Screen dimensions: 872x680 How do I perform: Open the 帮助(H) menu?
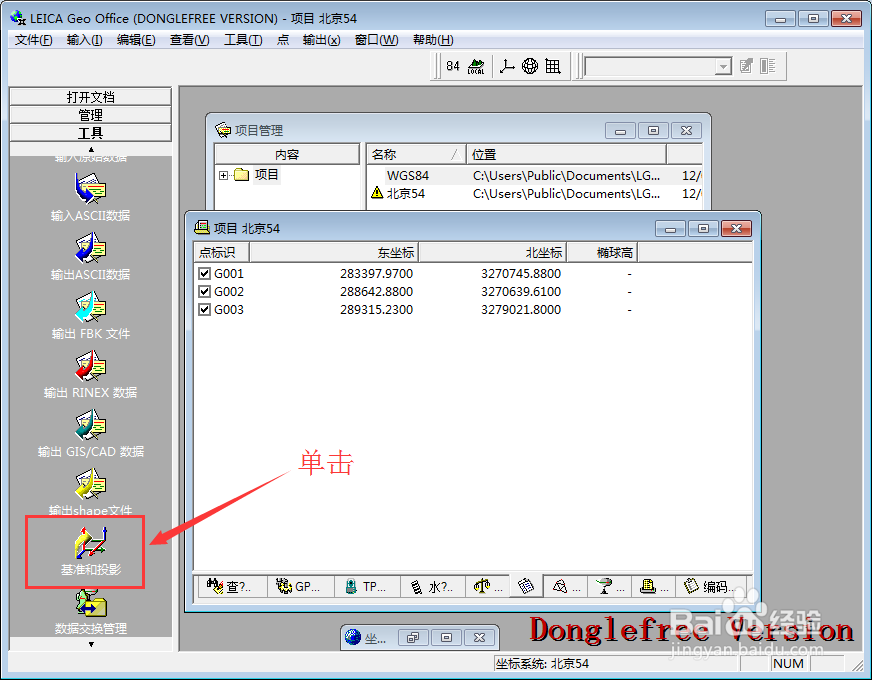[433, 40]
